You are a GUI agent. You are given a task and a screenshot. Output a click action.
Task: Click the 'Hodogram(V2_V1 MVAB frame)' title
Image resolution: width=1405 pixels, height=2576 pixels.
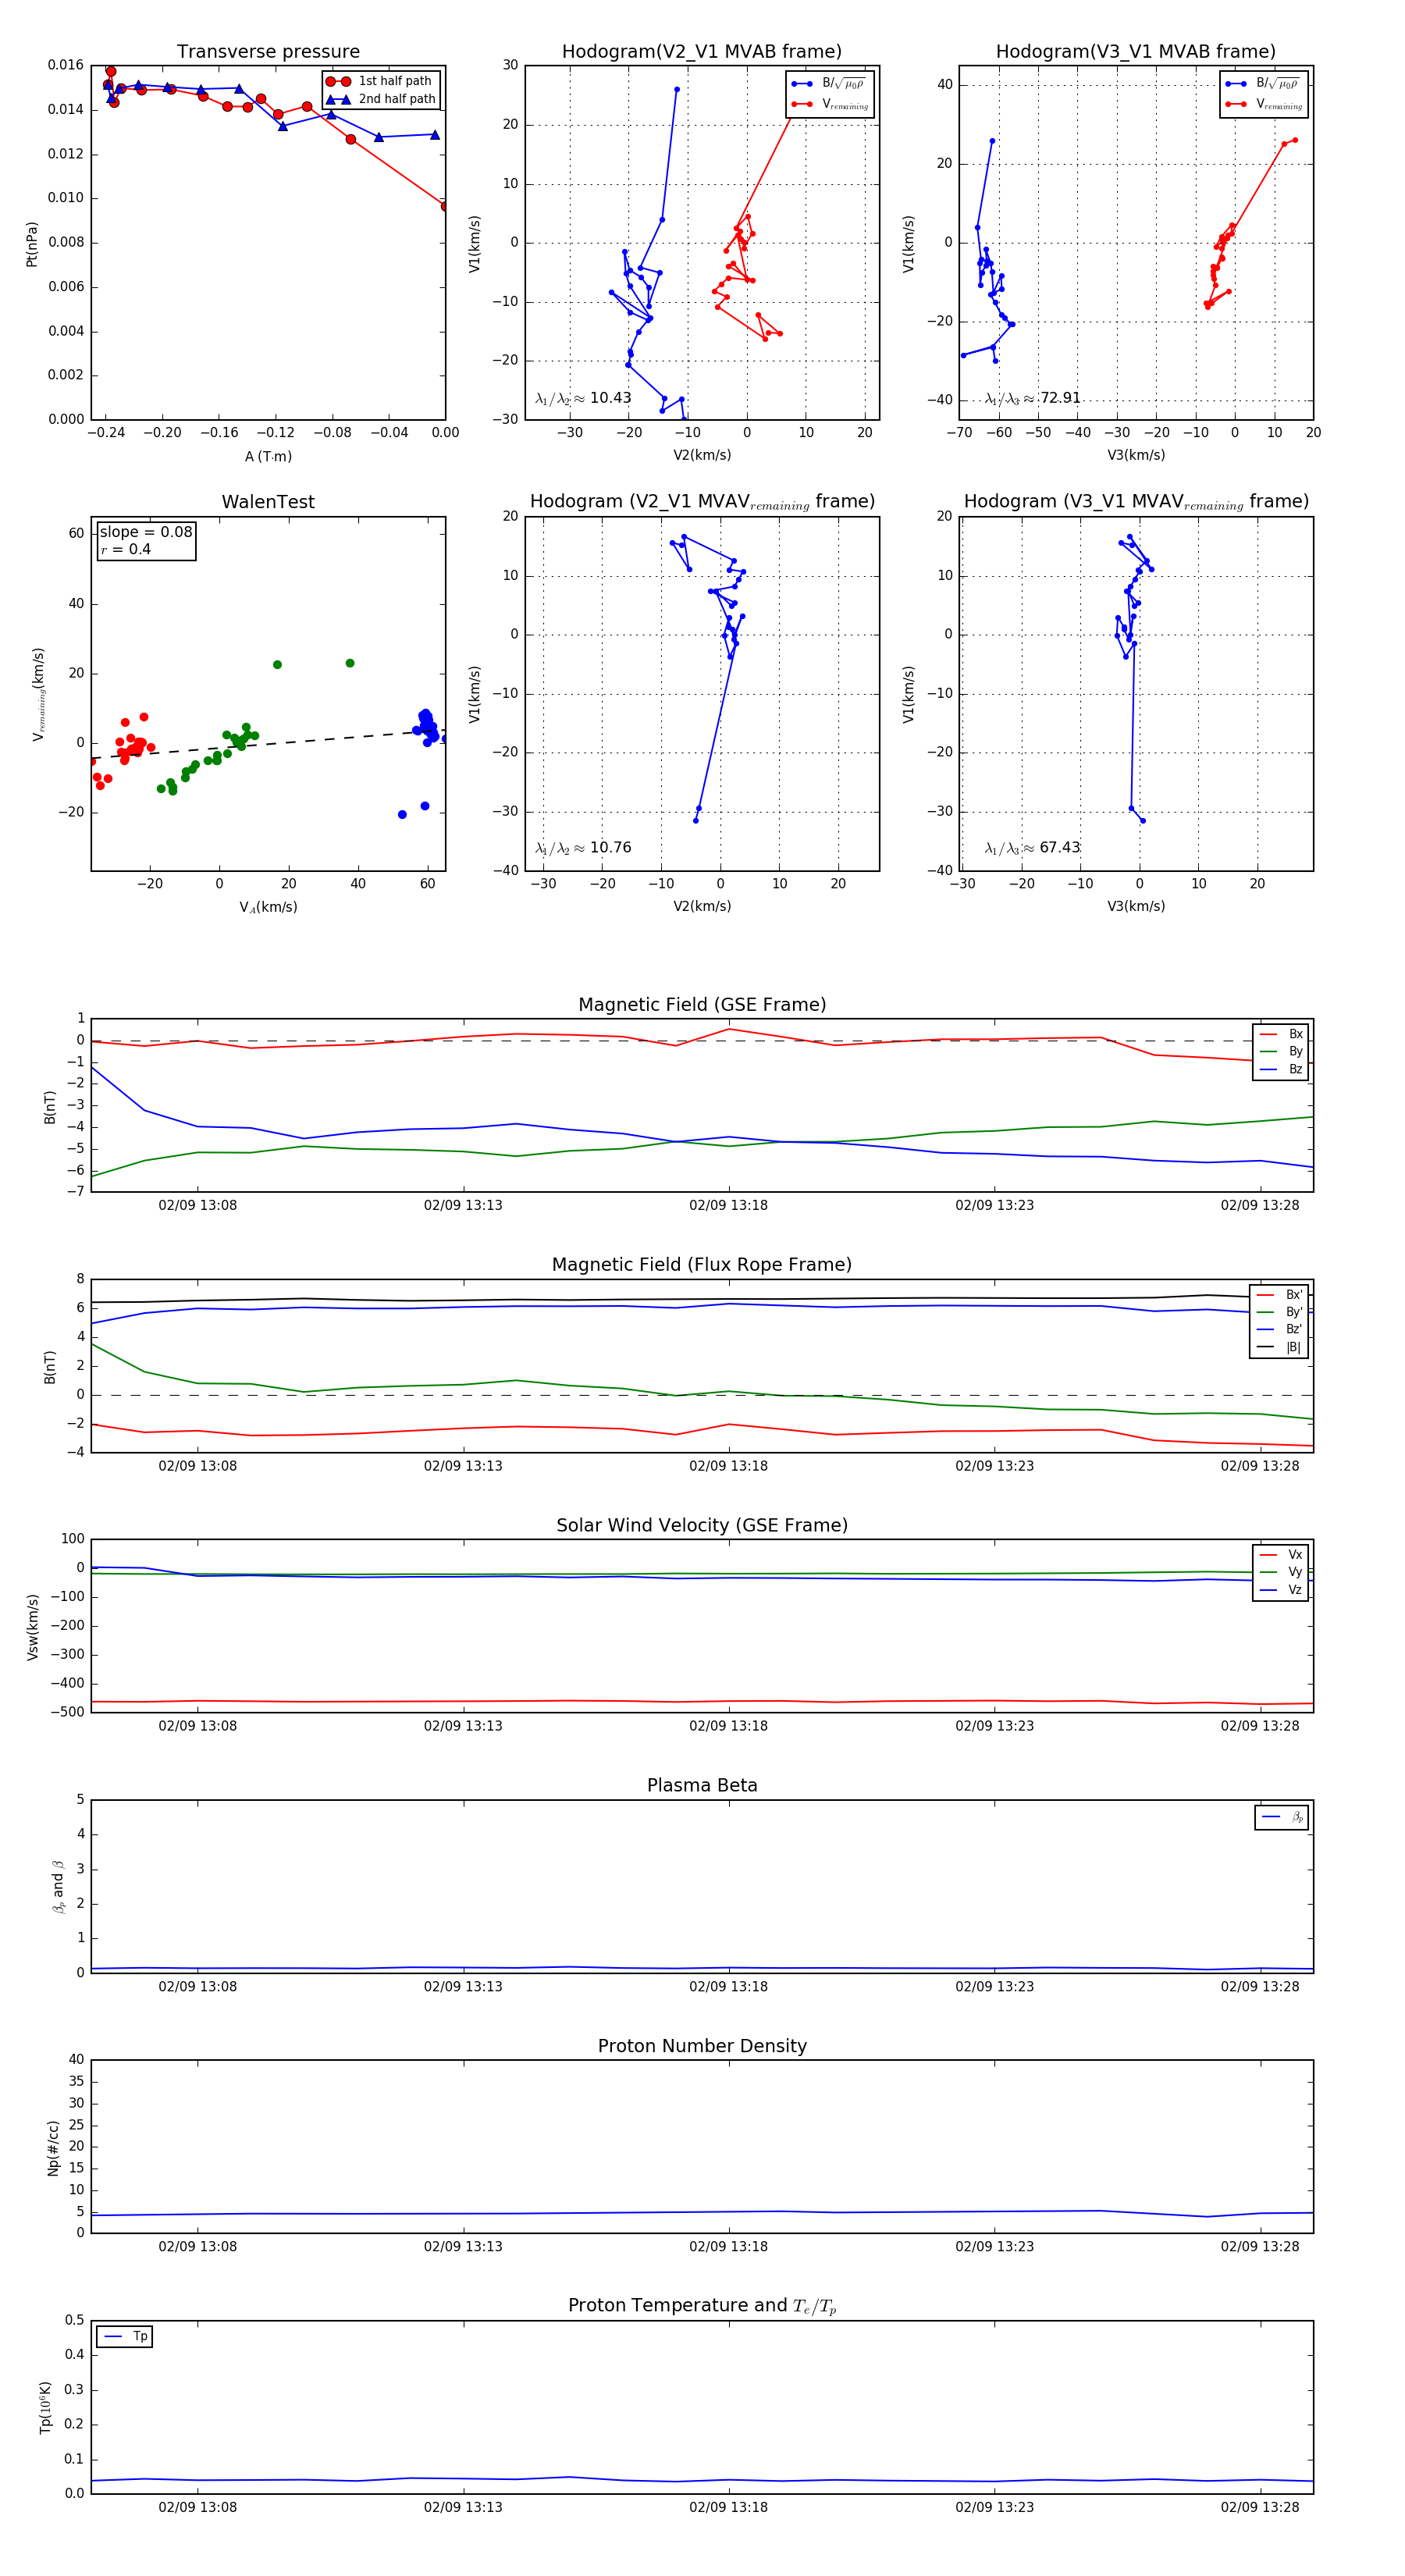(702, 52)
